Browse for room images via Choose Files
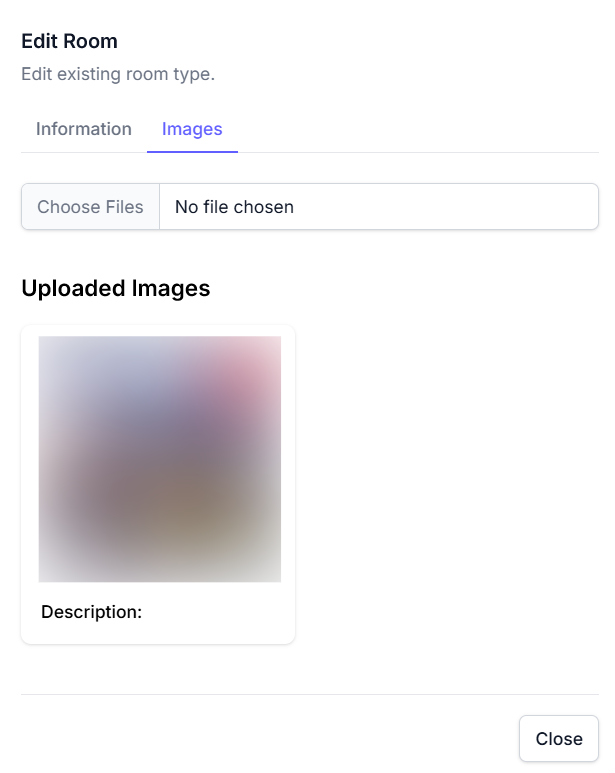This screenshot has width=615, height=773. pos(90,207)
